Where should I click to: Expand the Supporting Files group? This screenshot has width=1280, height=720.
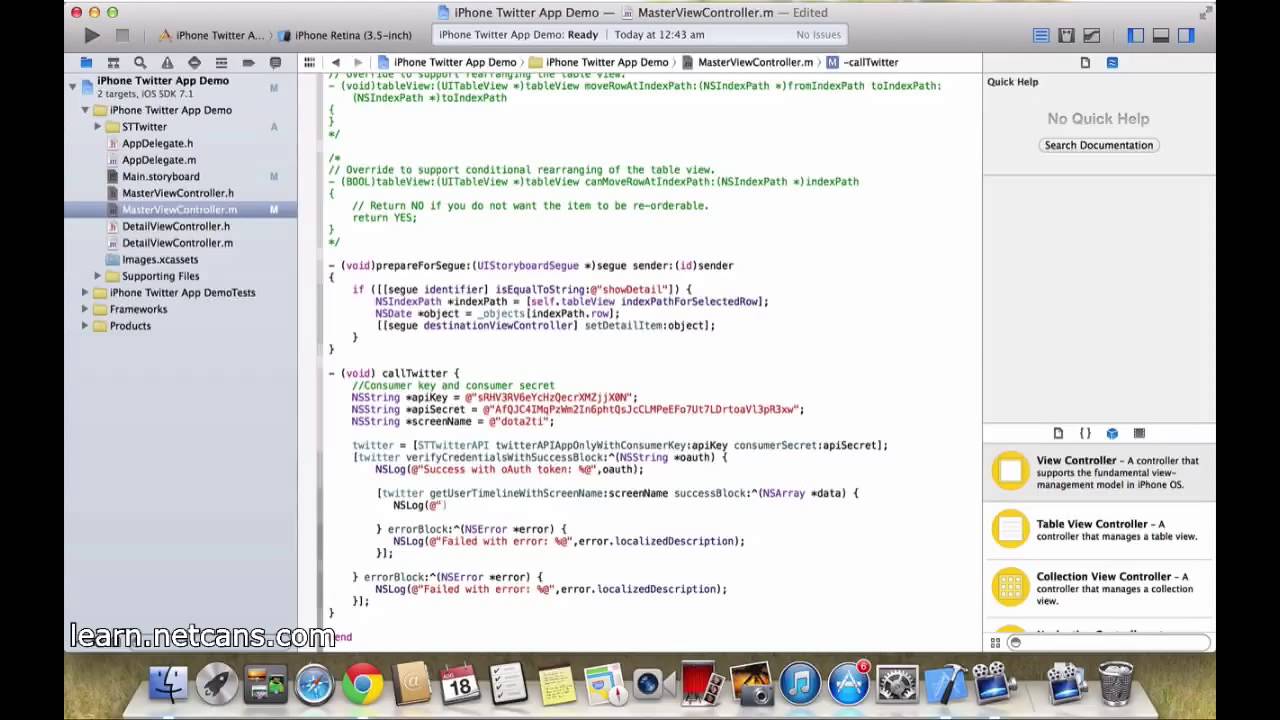click(x=98, y=276)
